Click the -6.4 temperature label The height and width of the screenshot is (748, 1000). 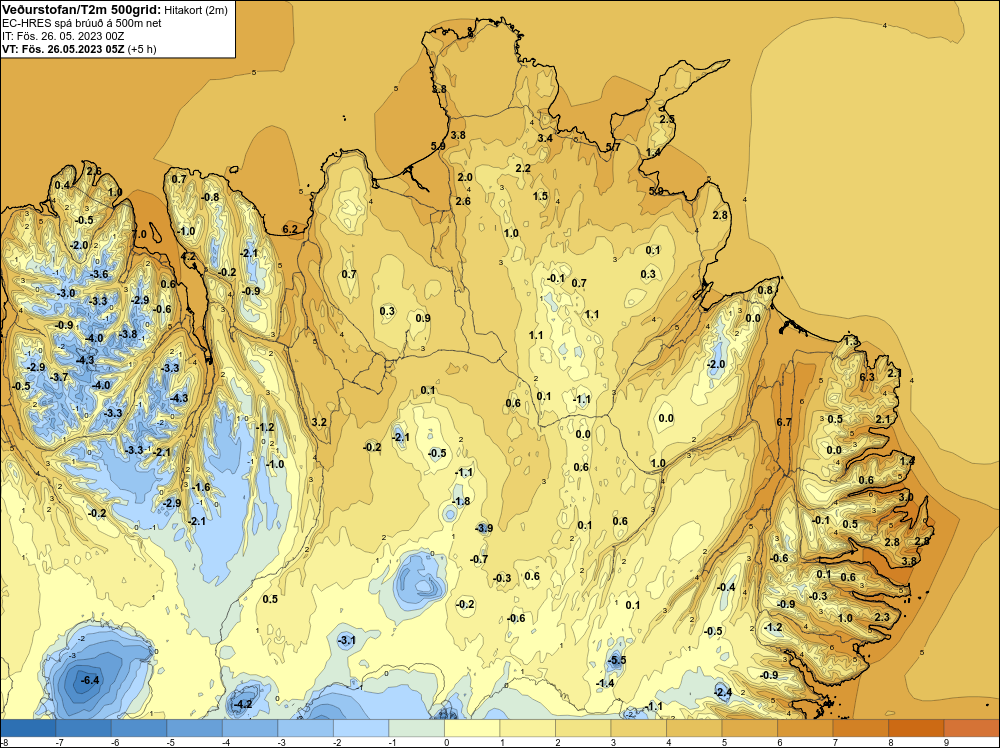tap(90, 680)
